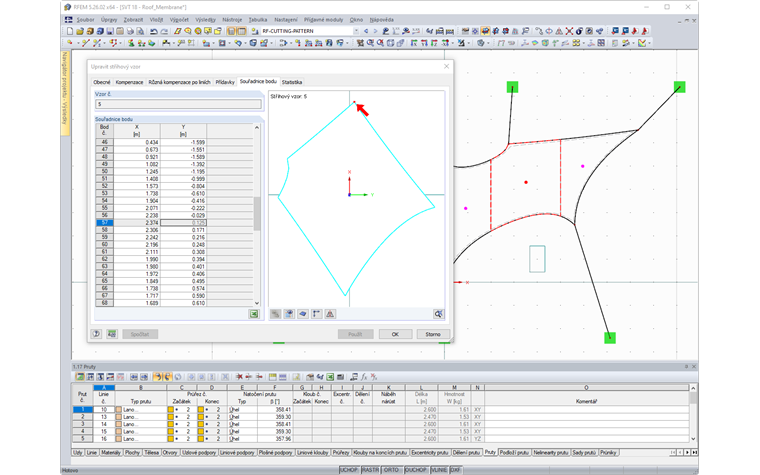Click the highlighted isometric view icon
This screenshot has height=475, width=760.
click(485, 31)
